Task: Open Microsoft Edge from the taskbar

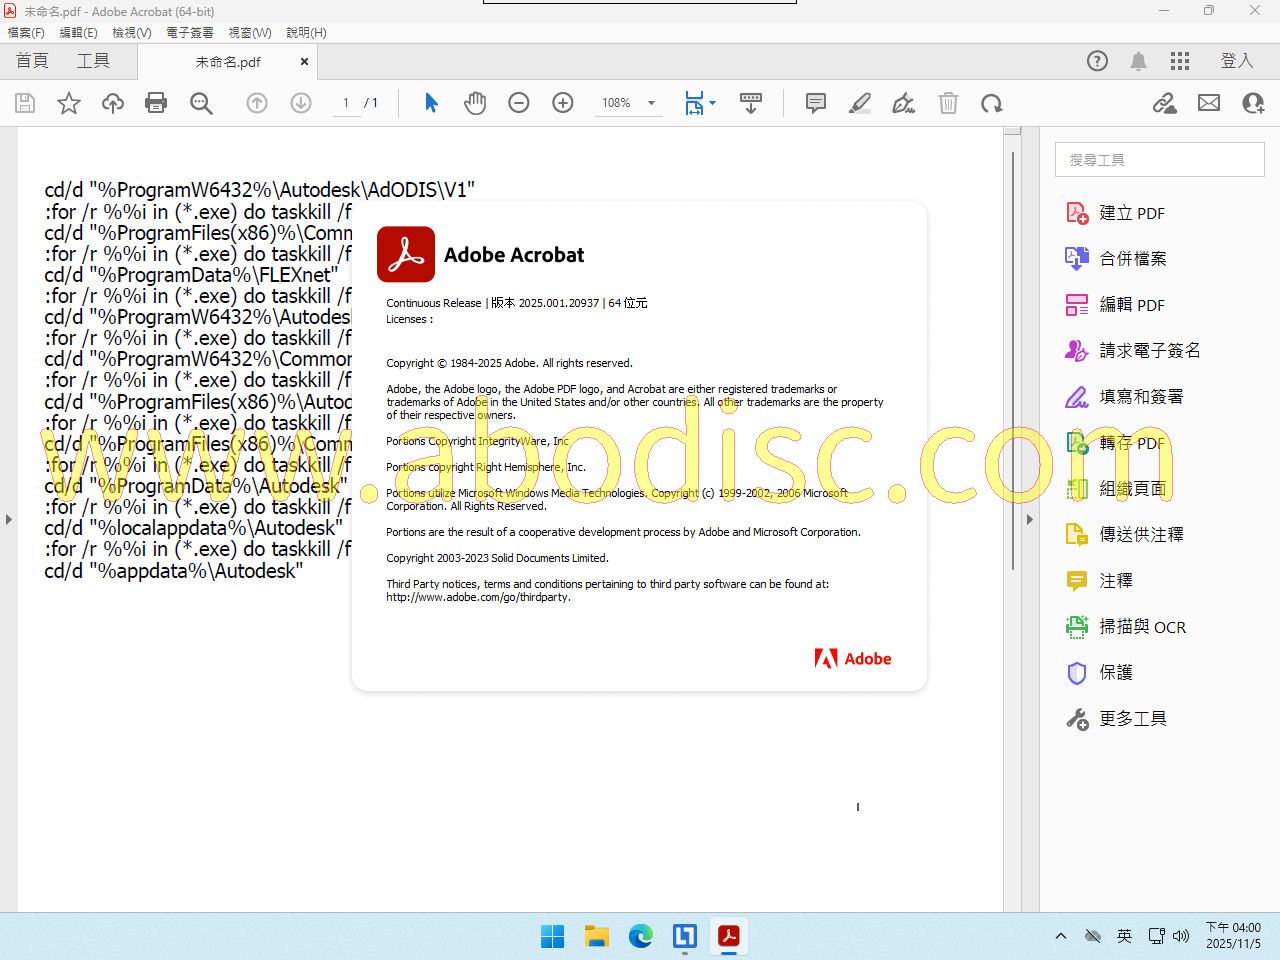Action: (x=641, y=936)
